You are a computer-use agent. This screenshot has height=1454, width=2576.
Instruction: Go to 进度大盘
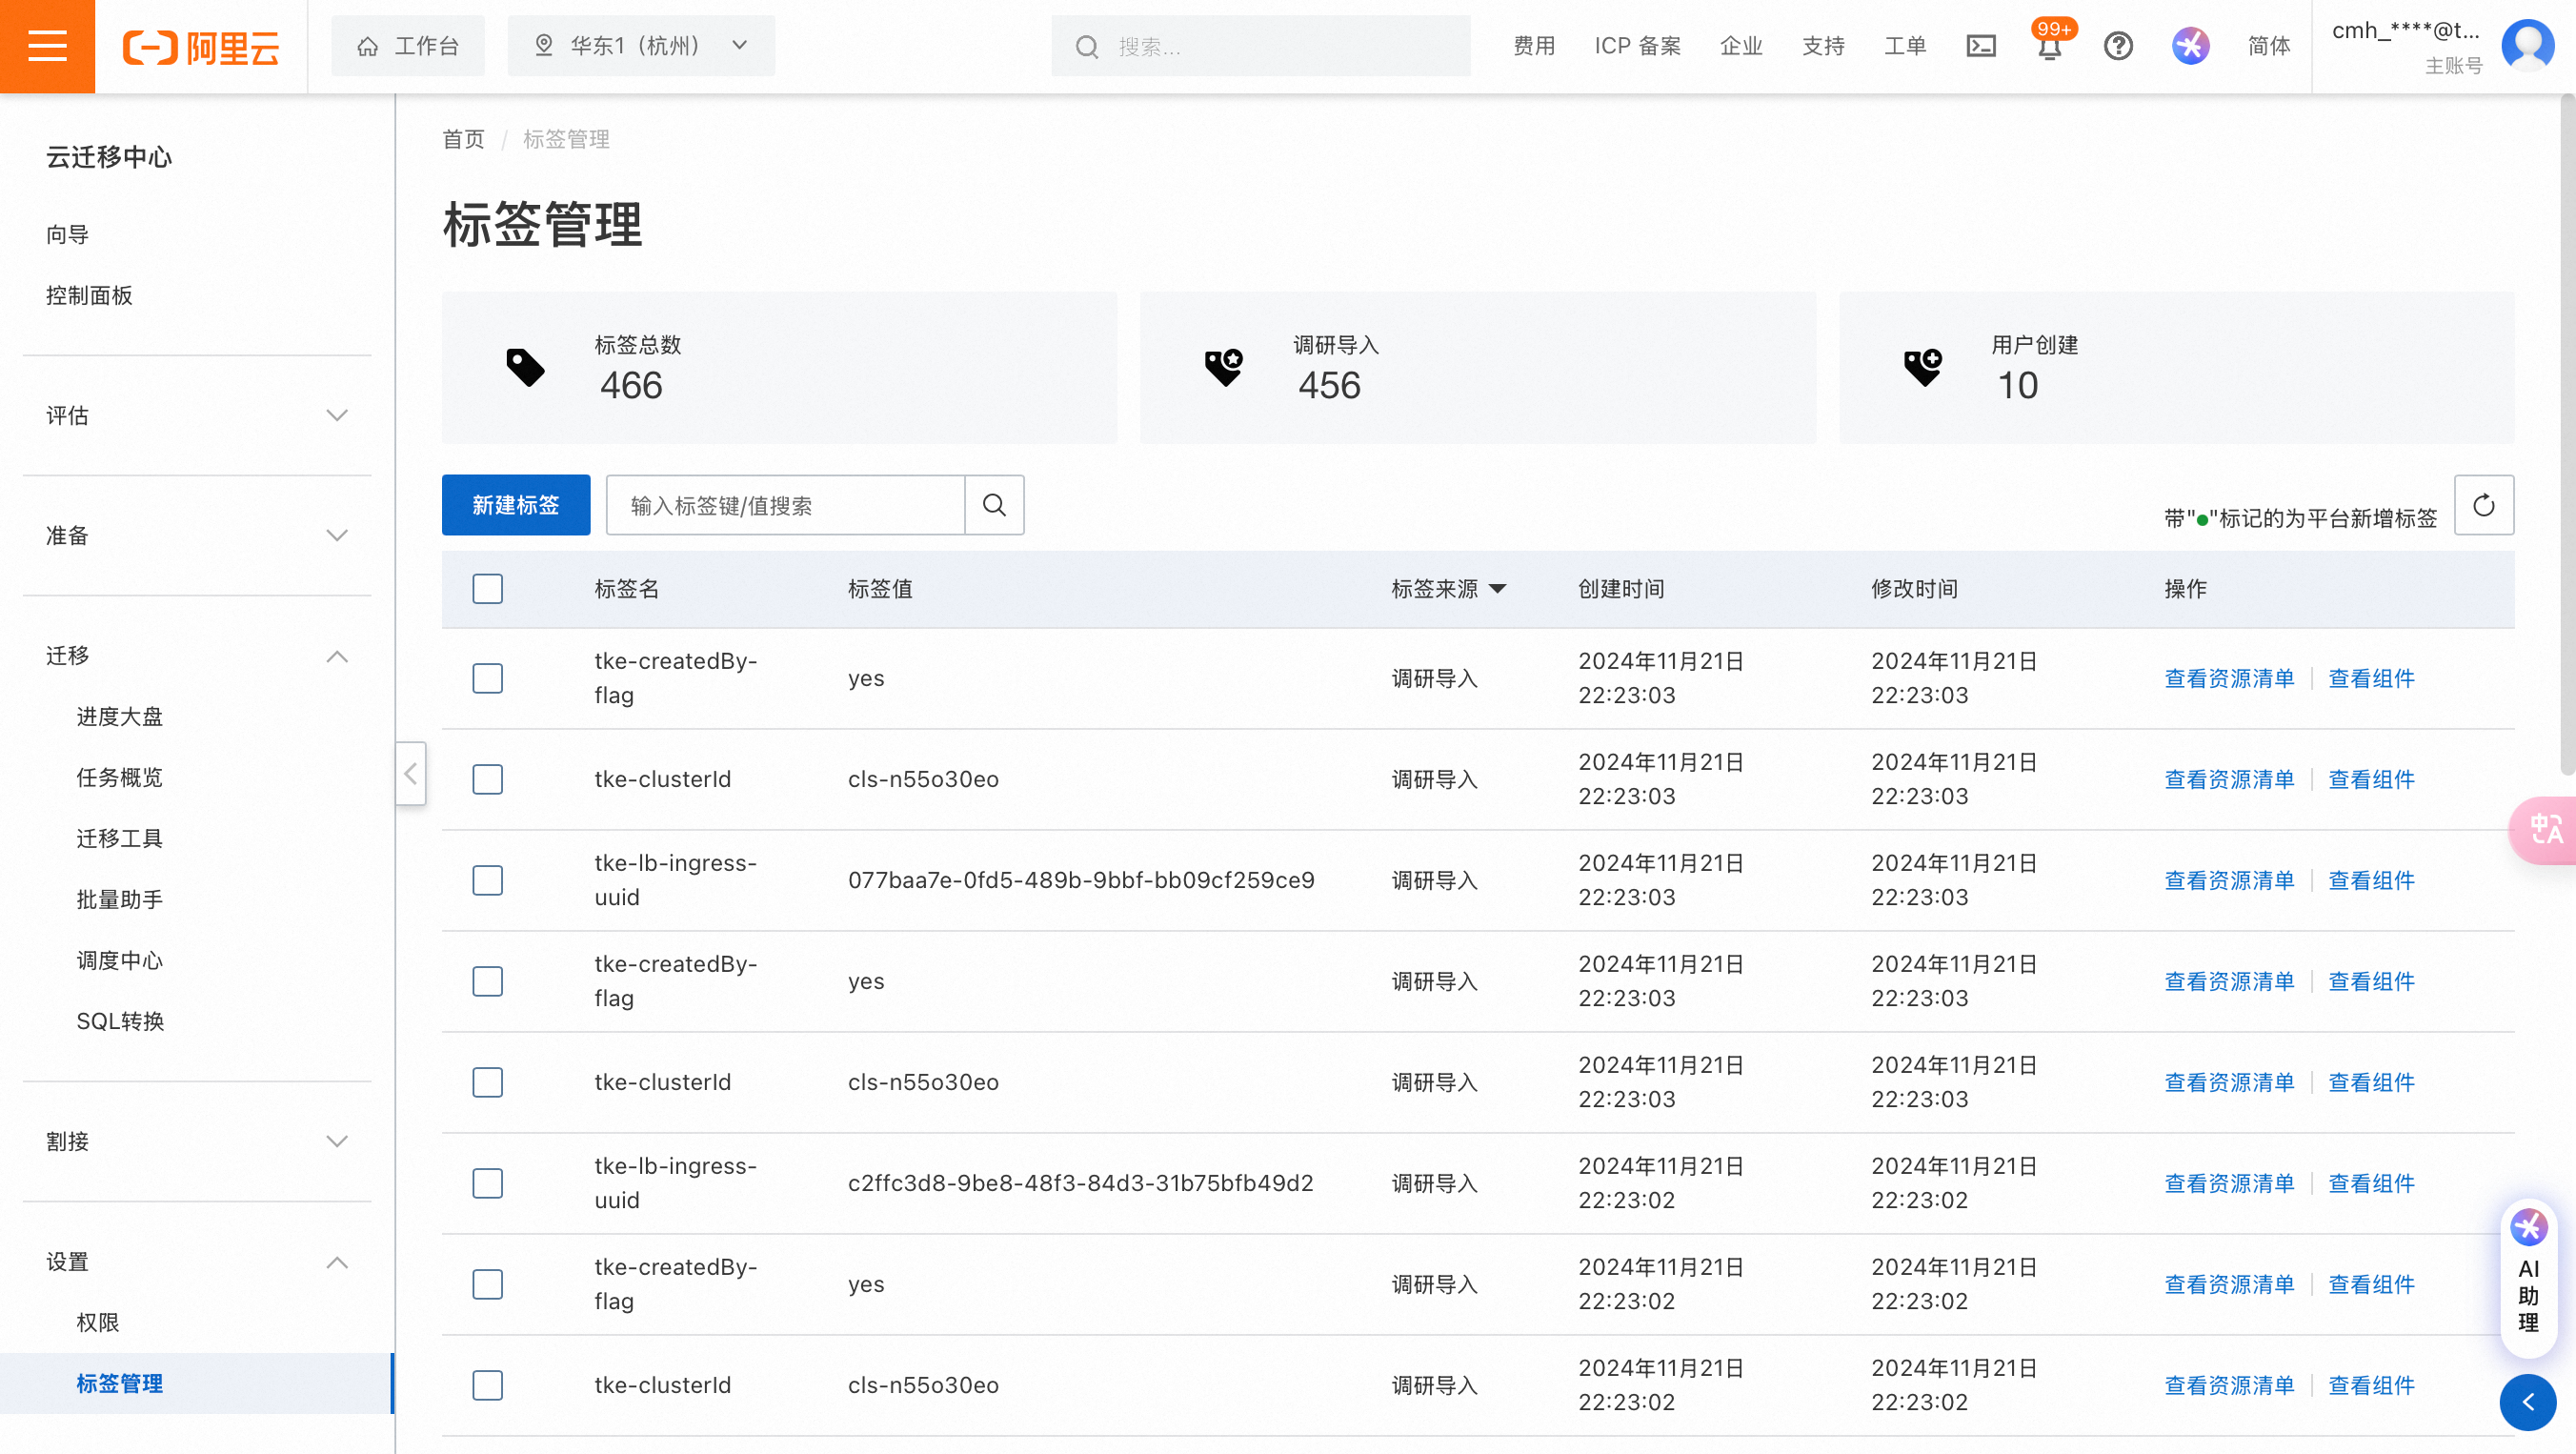[x=119, y=717]
